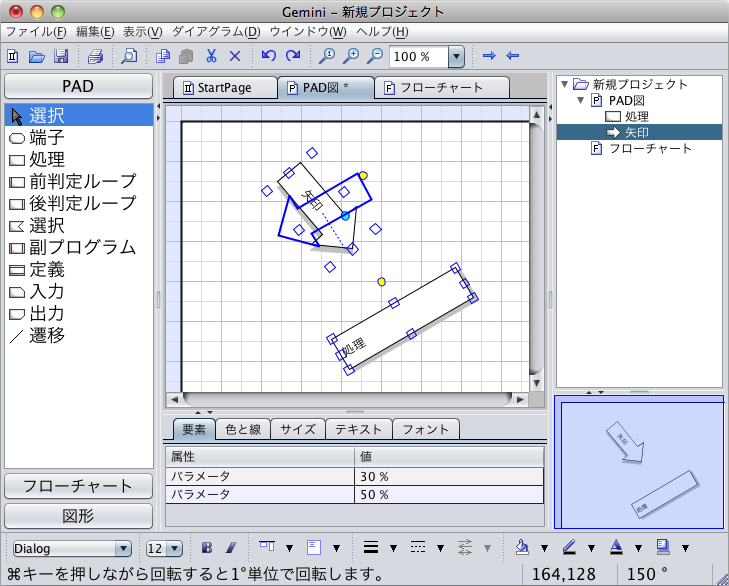Open the Dialog font family dropdown
The image size is (729, 586).
click(123, 548)
